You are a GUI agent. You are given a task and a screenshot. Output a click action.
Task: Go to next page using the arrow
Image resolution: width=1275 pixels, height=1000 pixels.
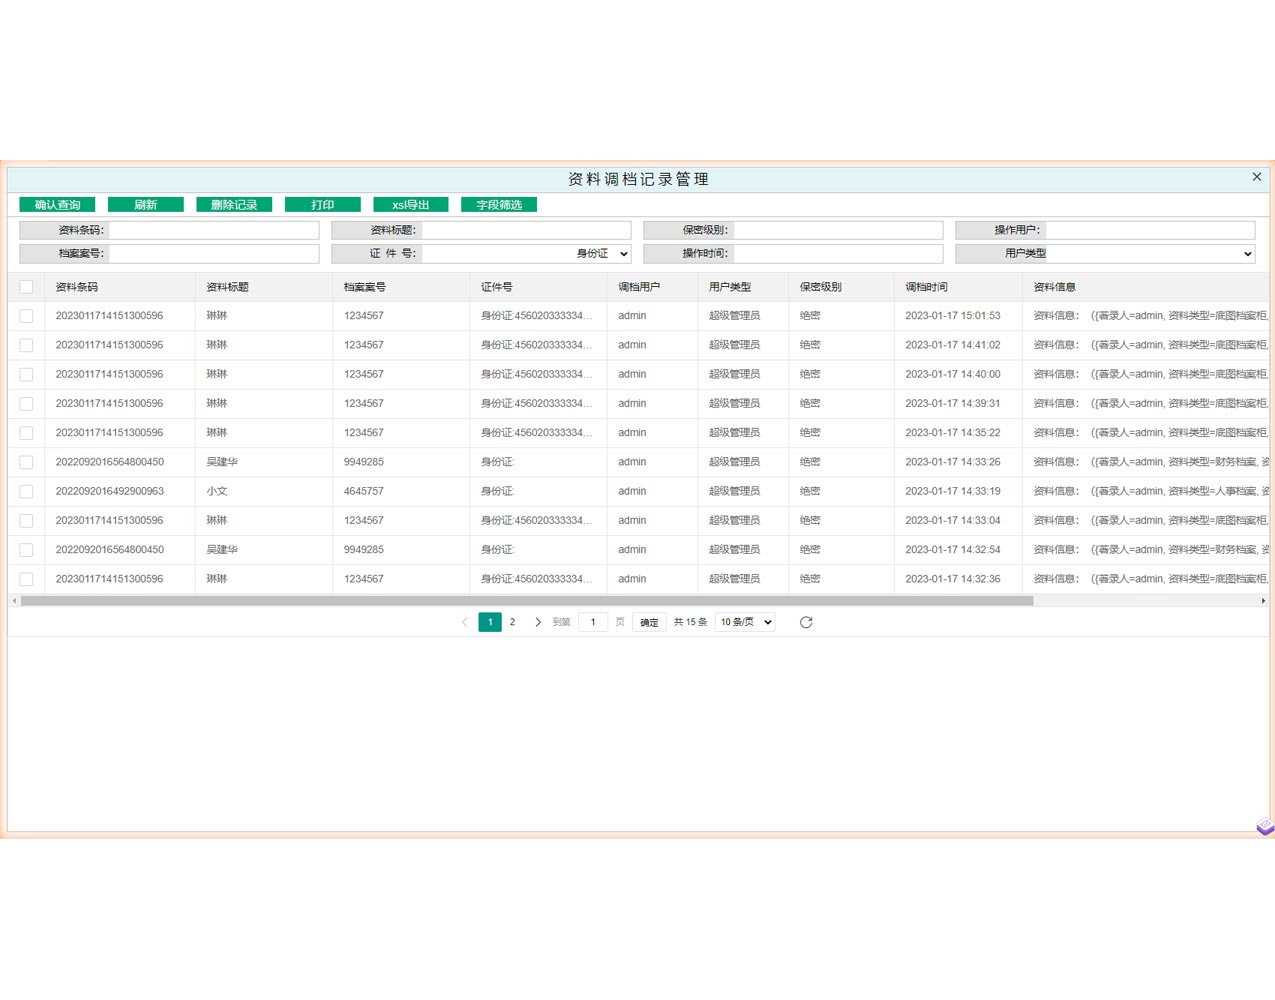[538, 622]
